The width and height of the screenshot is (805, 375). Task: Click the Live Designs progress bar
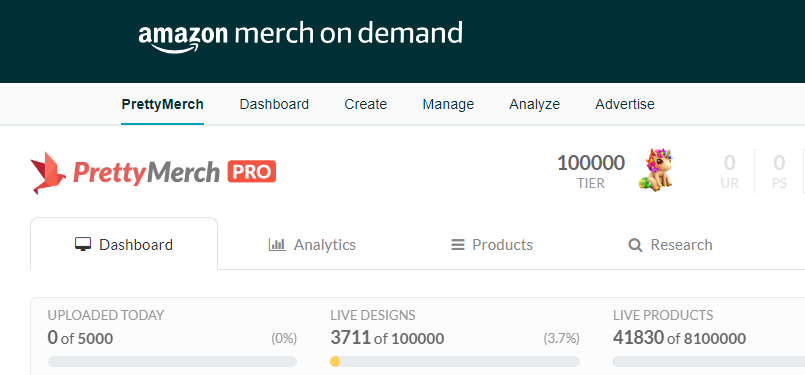click(455, 362)
